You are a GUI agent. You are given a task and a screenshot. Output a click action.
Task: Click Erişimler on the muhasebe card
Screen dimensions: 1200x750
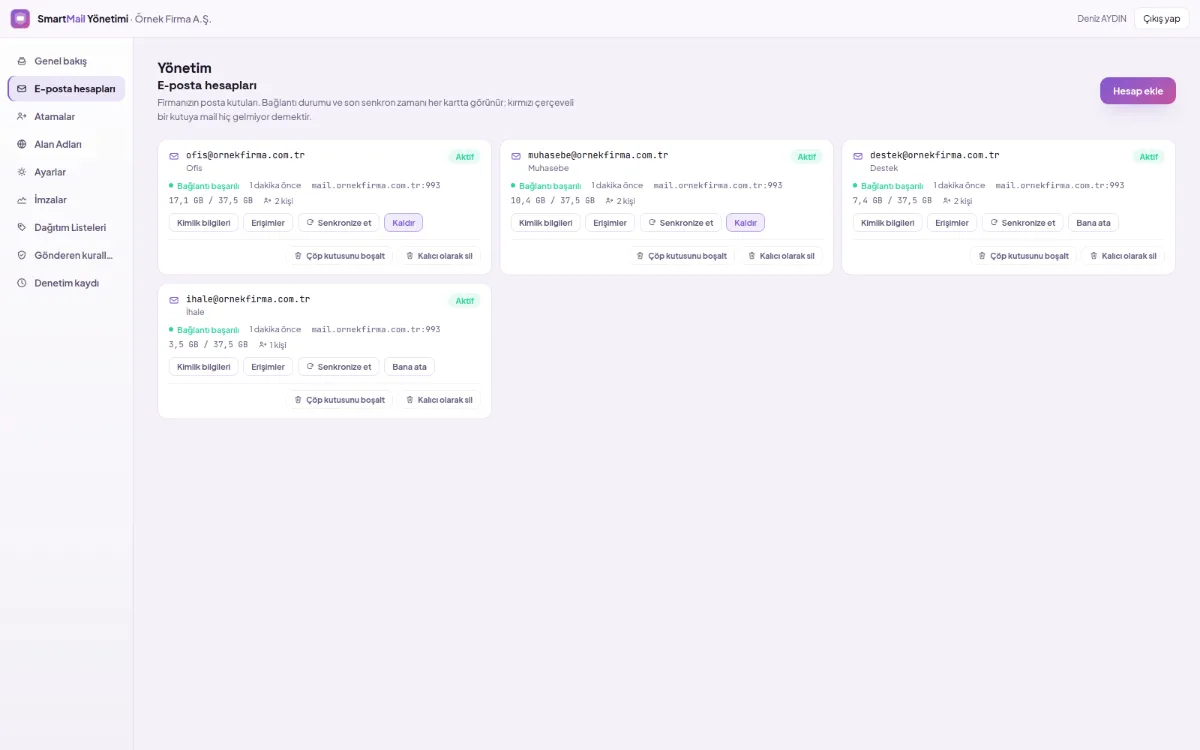coord(610,223)
